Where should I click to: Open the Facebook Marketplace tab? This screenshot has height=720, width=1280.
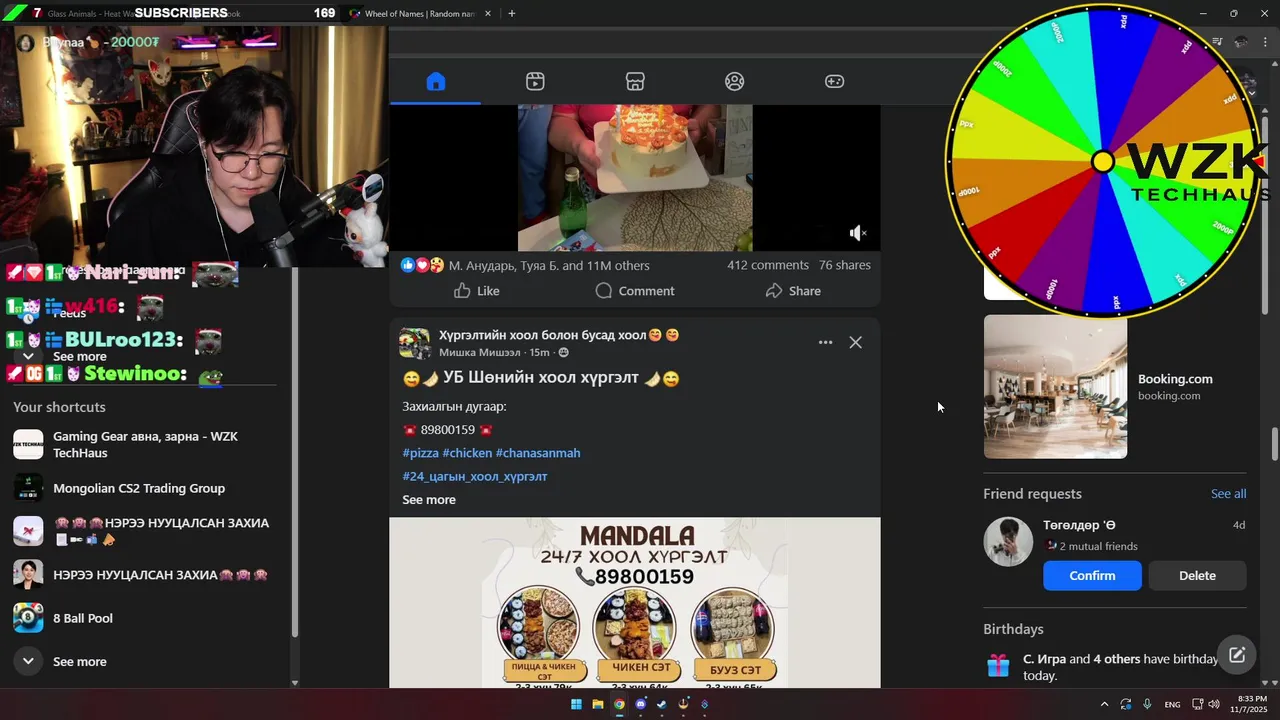635,82
